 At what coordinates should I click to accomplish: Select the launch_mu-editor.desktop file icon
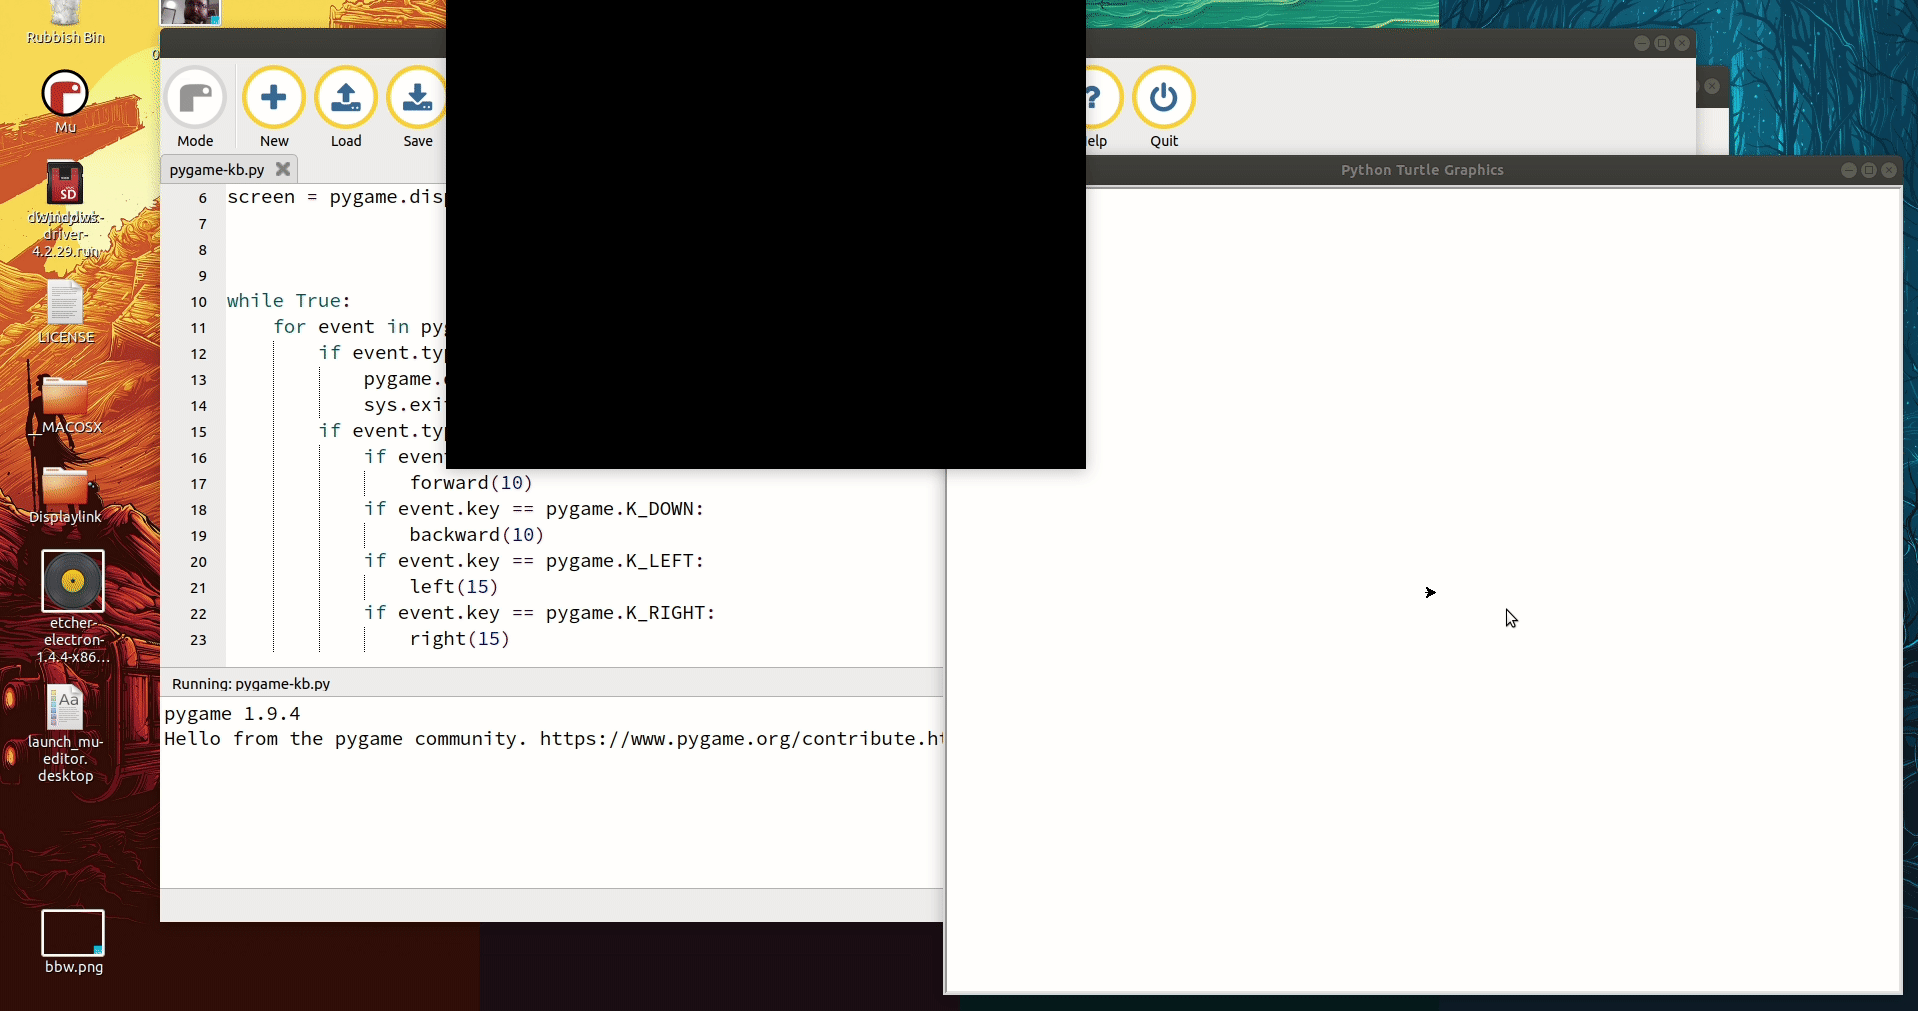(66, 733)
